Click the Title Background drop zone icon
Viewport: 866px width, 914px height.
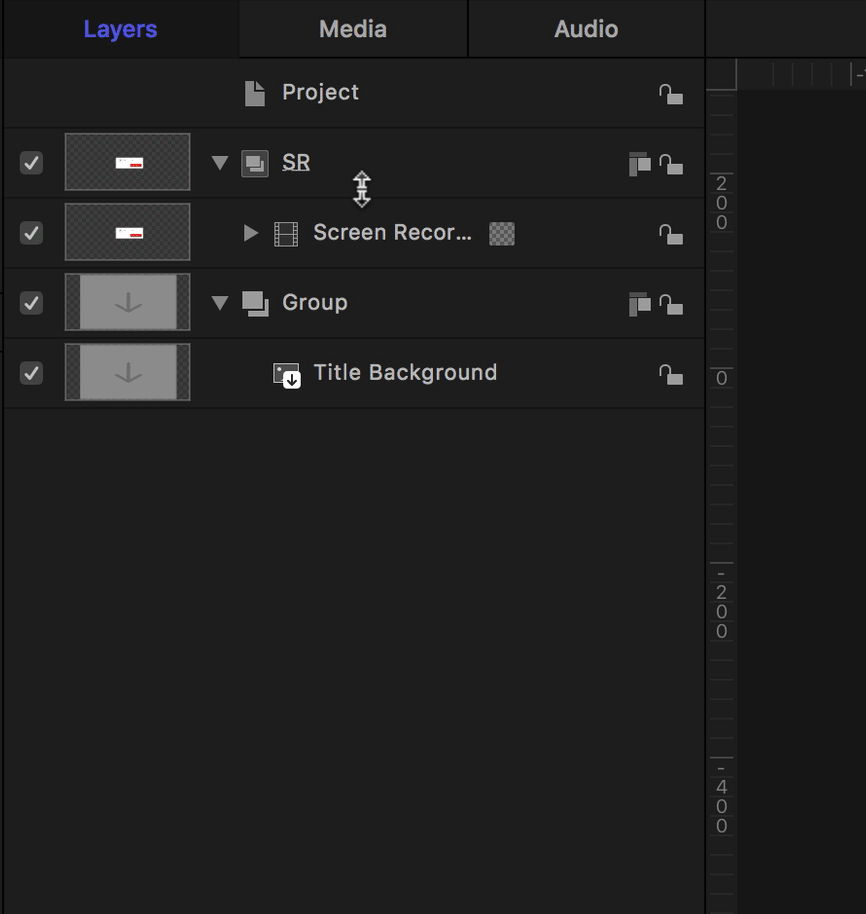point(287,375)
